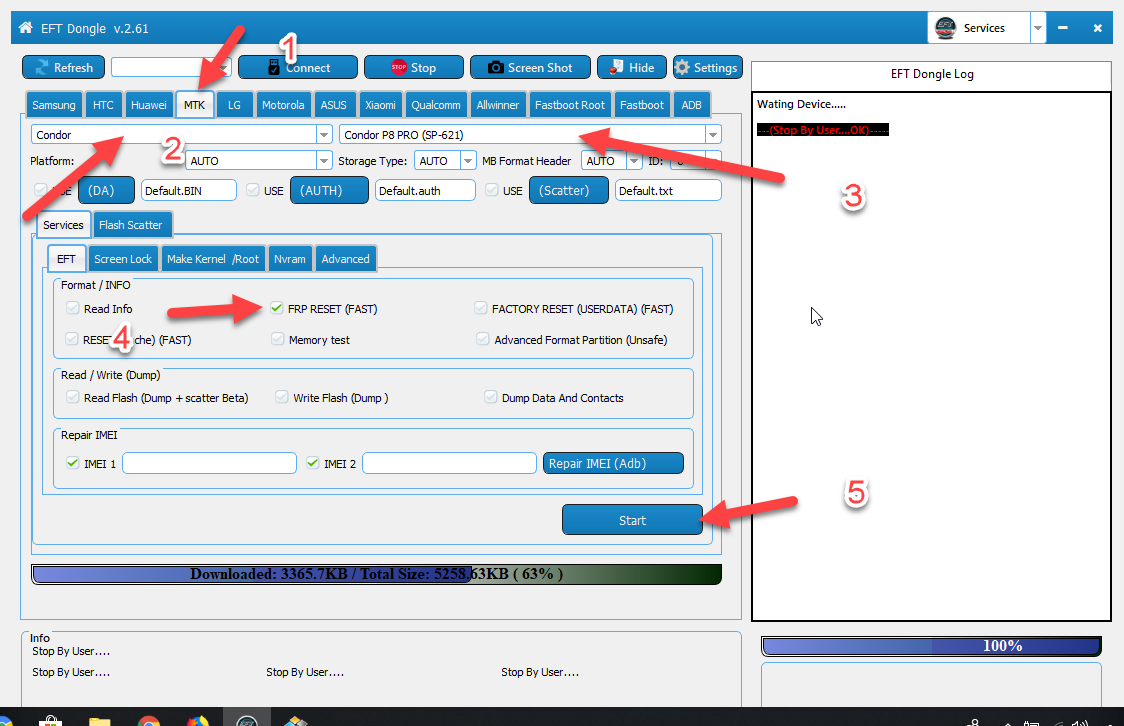Click the Stop sign icon button

click(x=399, y=67)
